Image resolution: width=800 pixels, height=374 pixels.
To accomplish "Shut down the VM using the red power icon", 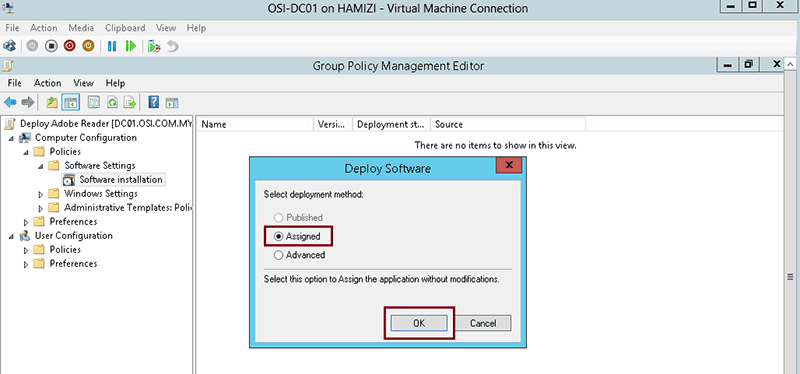I will [x=69, y=46].
